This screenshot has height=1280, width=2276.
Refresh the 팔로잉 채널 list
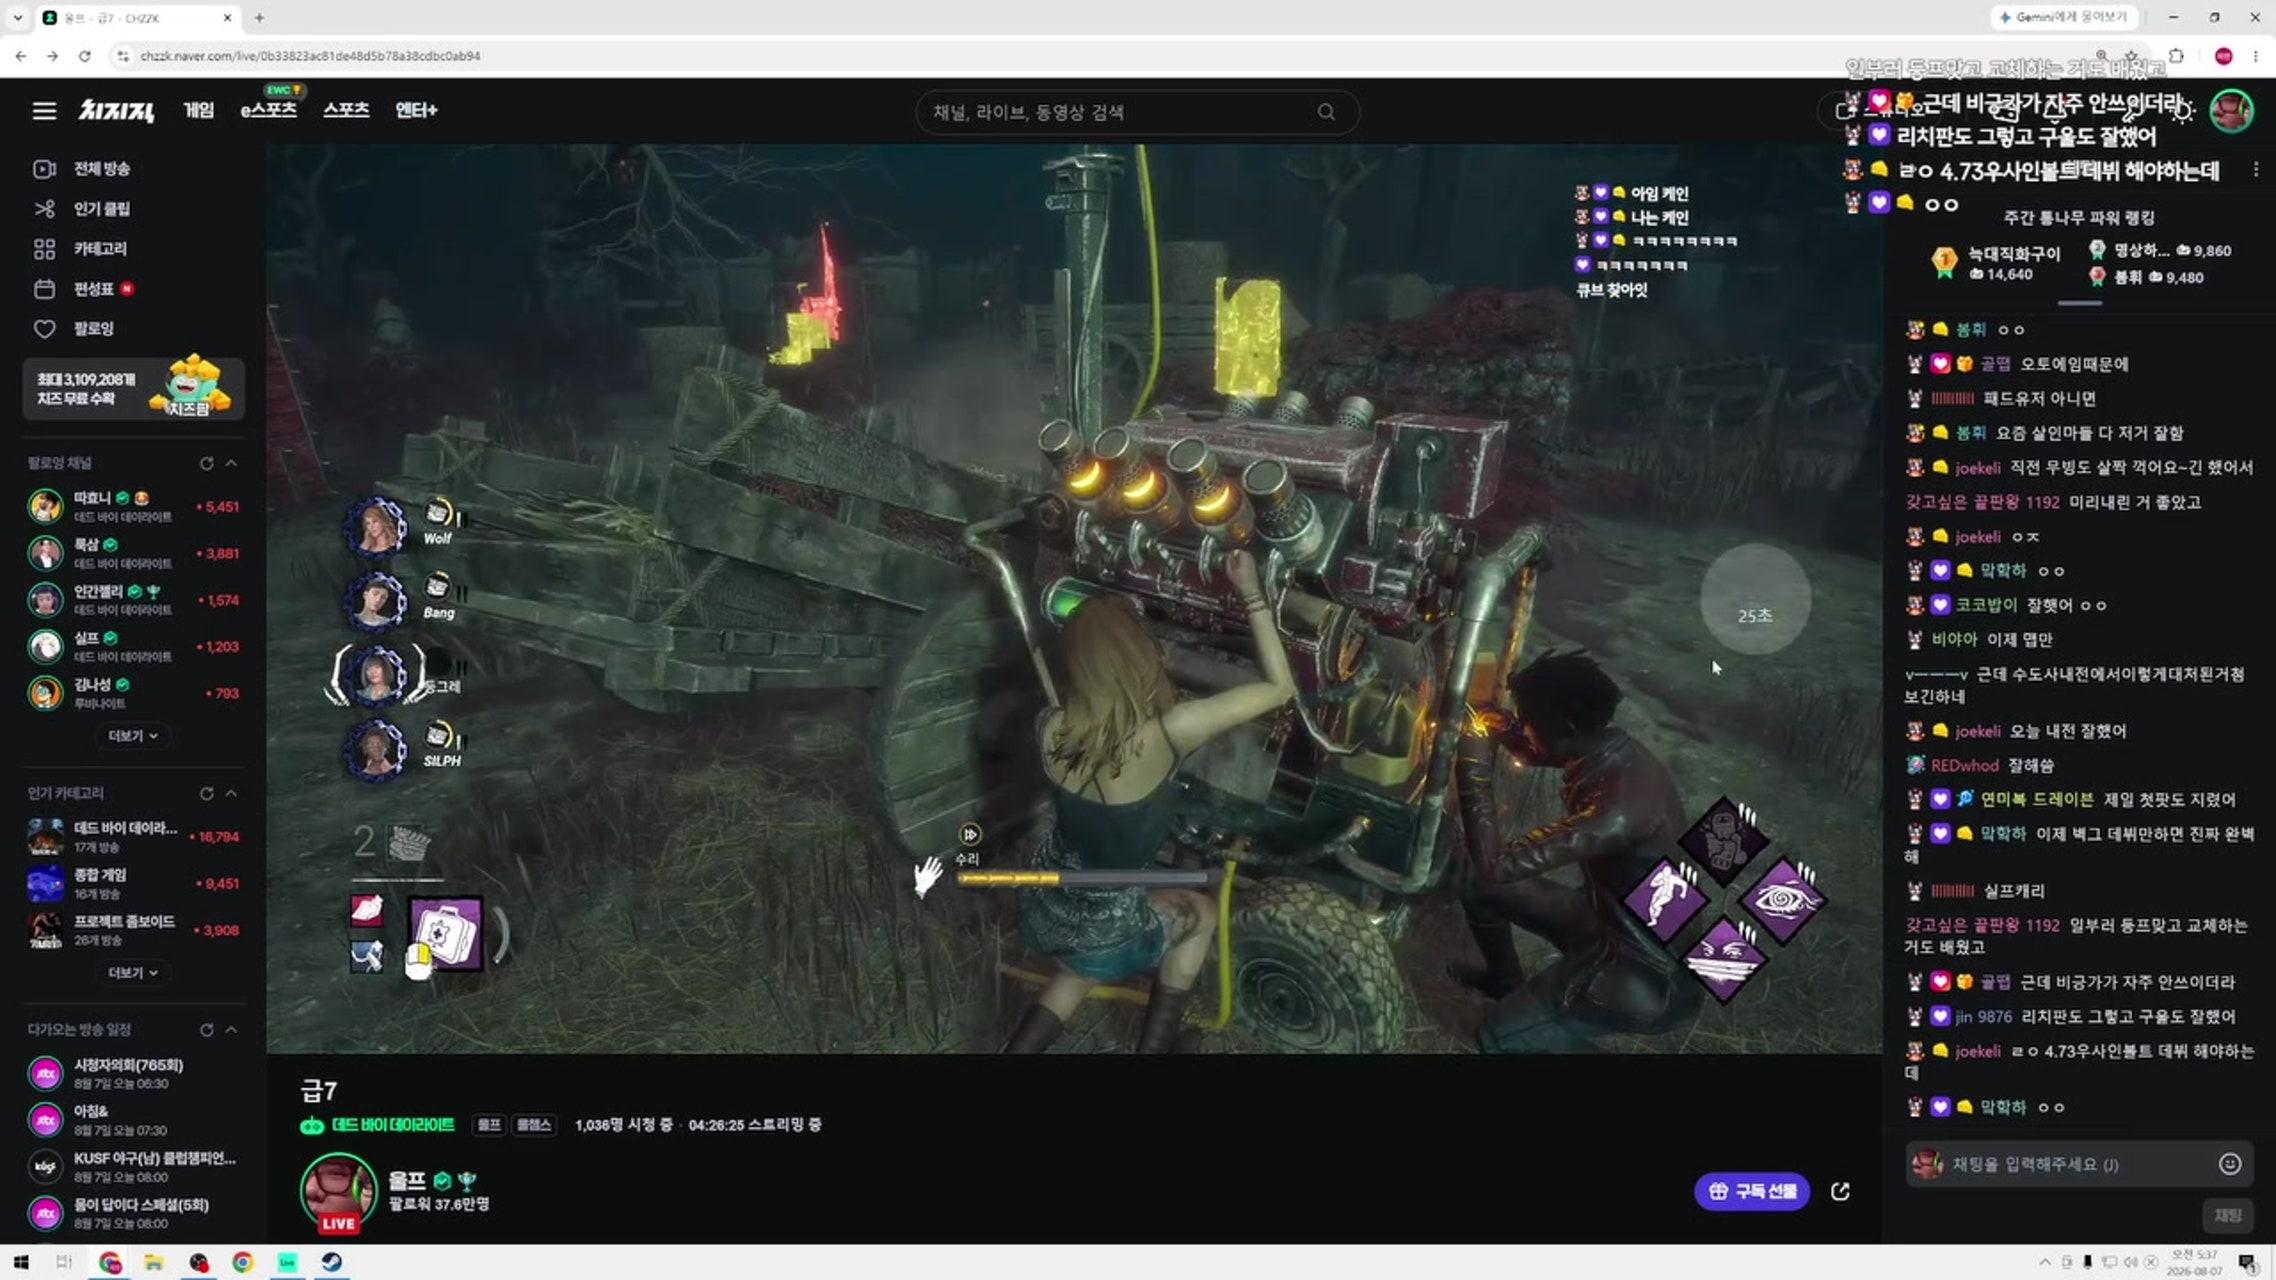coord(206,463)
